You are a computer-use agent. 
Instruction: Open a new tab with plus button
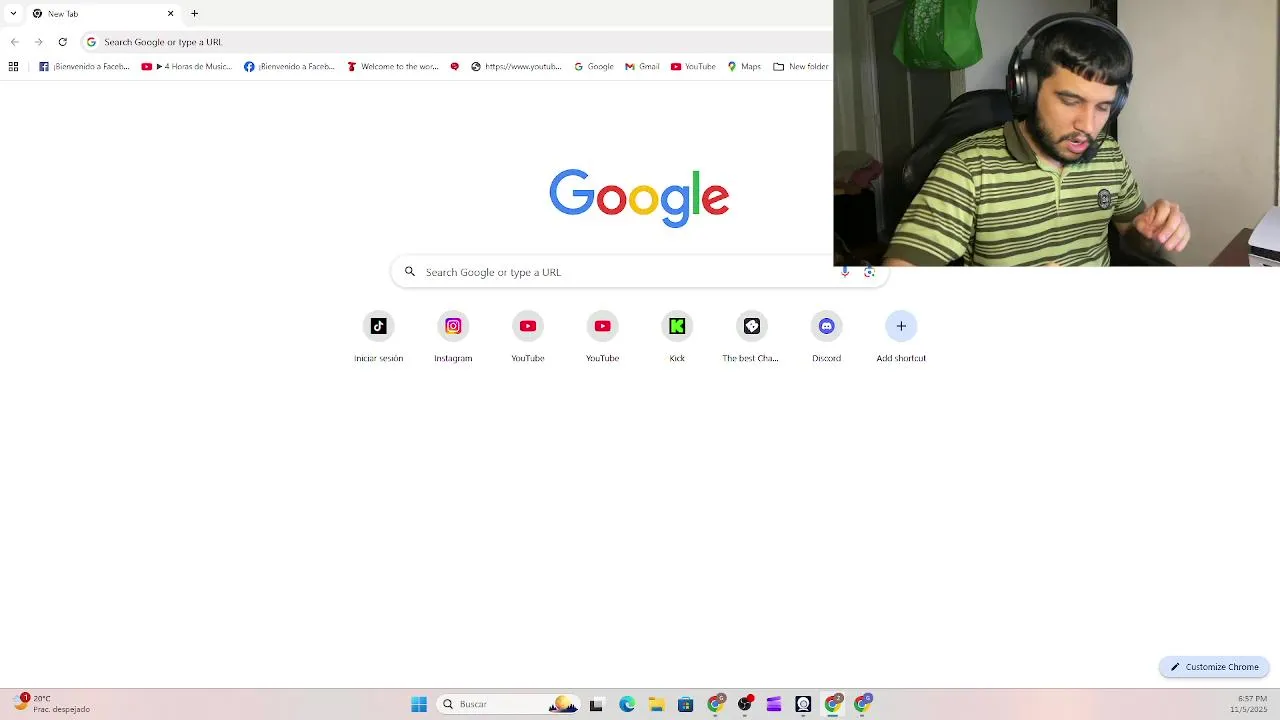coord(194,13)
